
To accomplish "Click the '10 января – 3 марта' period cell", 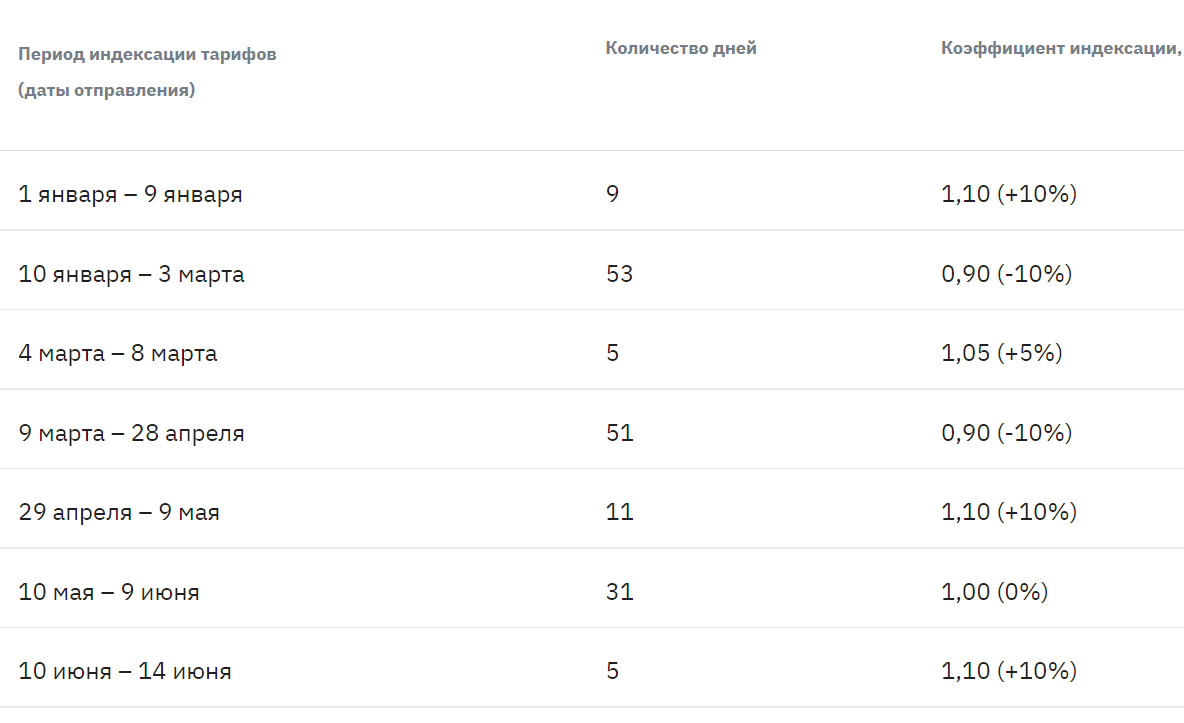I will [131, 274].
